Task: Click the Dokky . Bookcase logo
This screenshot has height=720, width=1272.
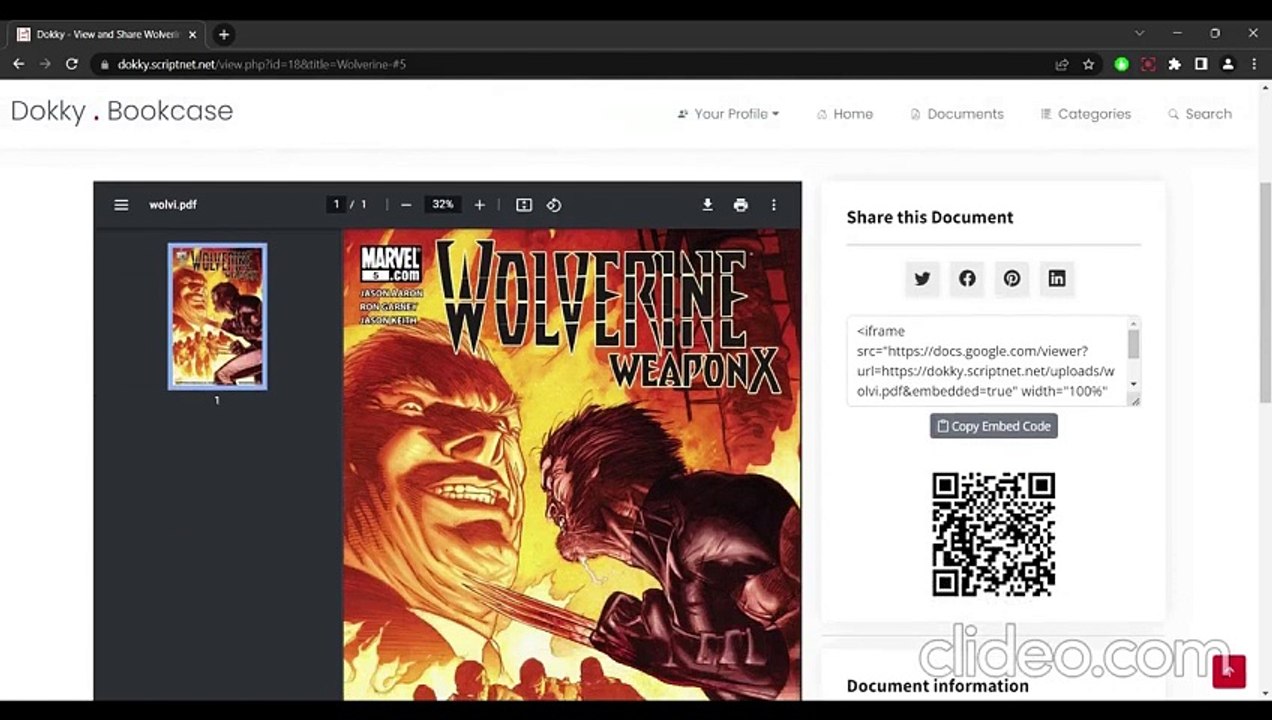Action: tap(122, 111)
